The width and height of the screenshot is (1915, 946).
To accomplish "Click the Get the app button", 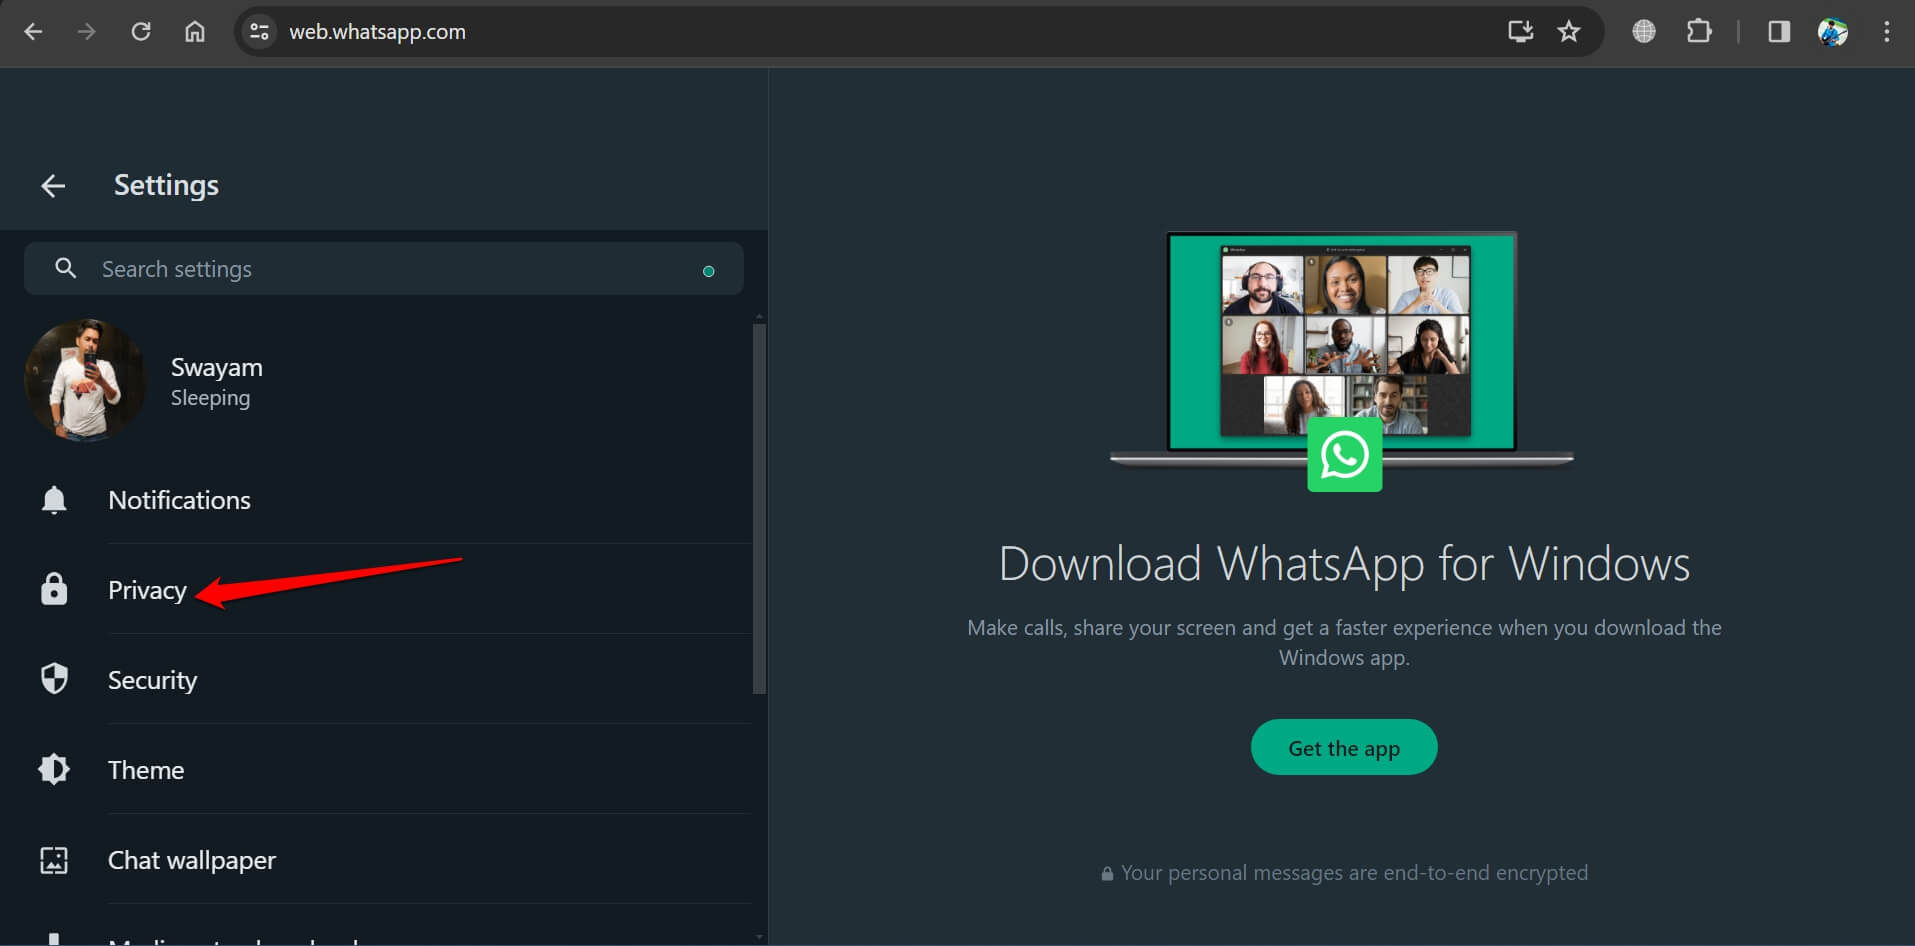I will tap(1344, 747).
